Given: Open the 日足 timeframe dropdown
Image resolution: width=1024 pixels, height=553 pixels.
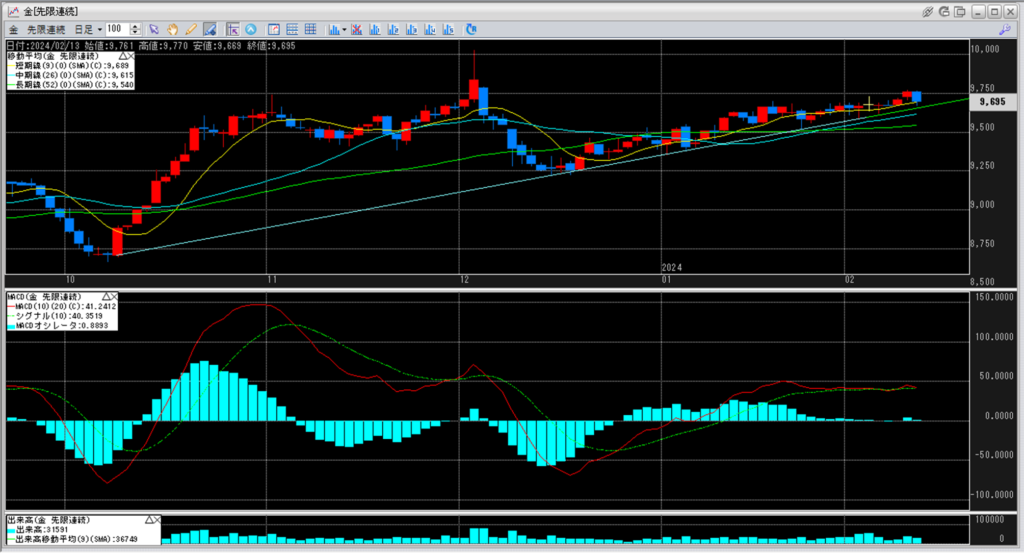Looking at the screenshot, I should coord(86,30).
